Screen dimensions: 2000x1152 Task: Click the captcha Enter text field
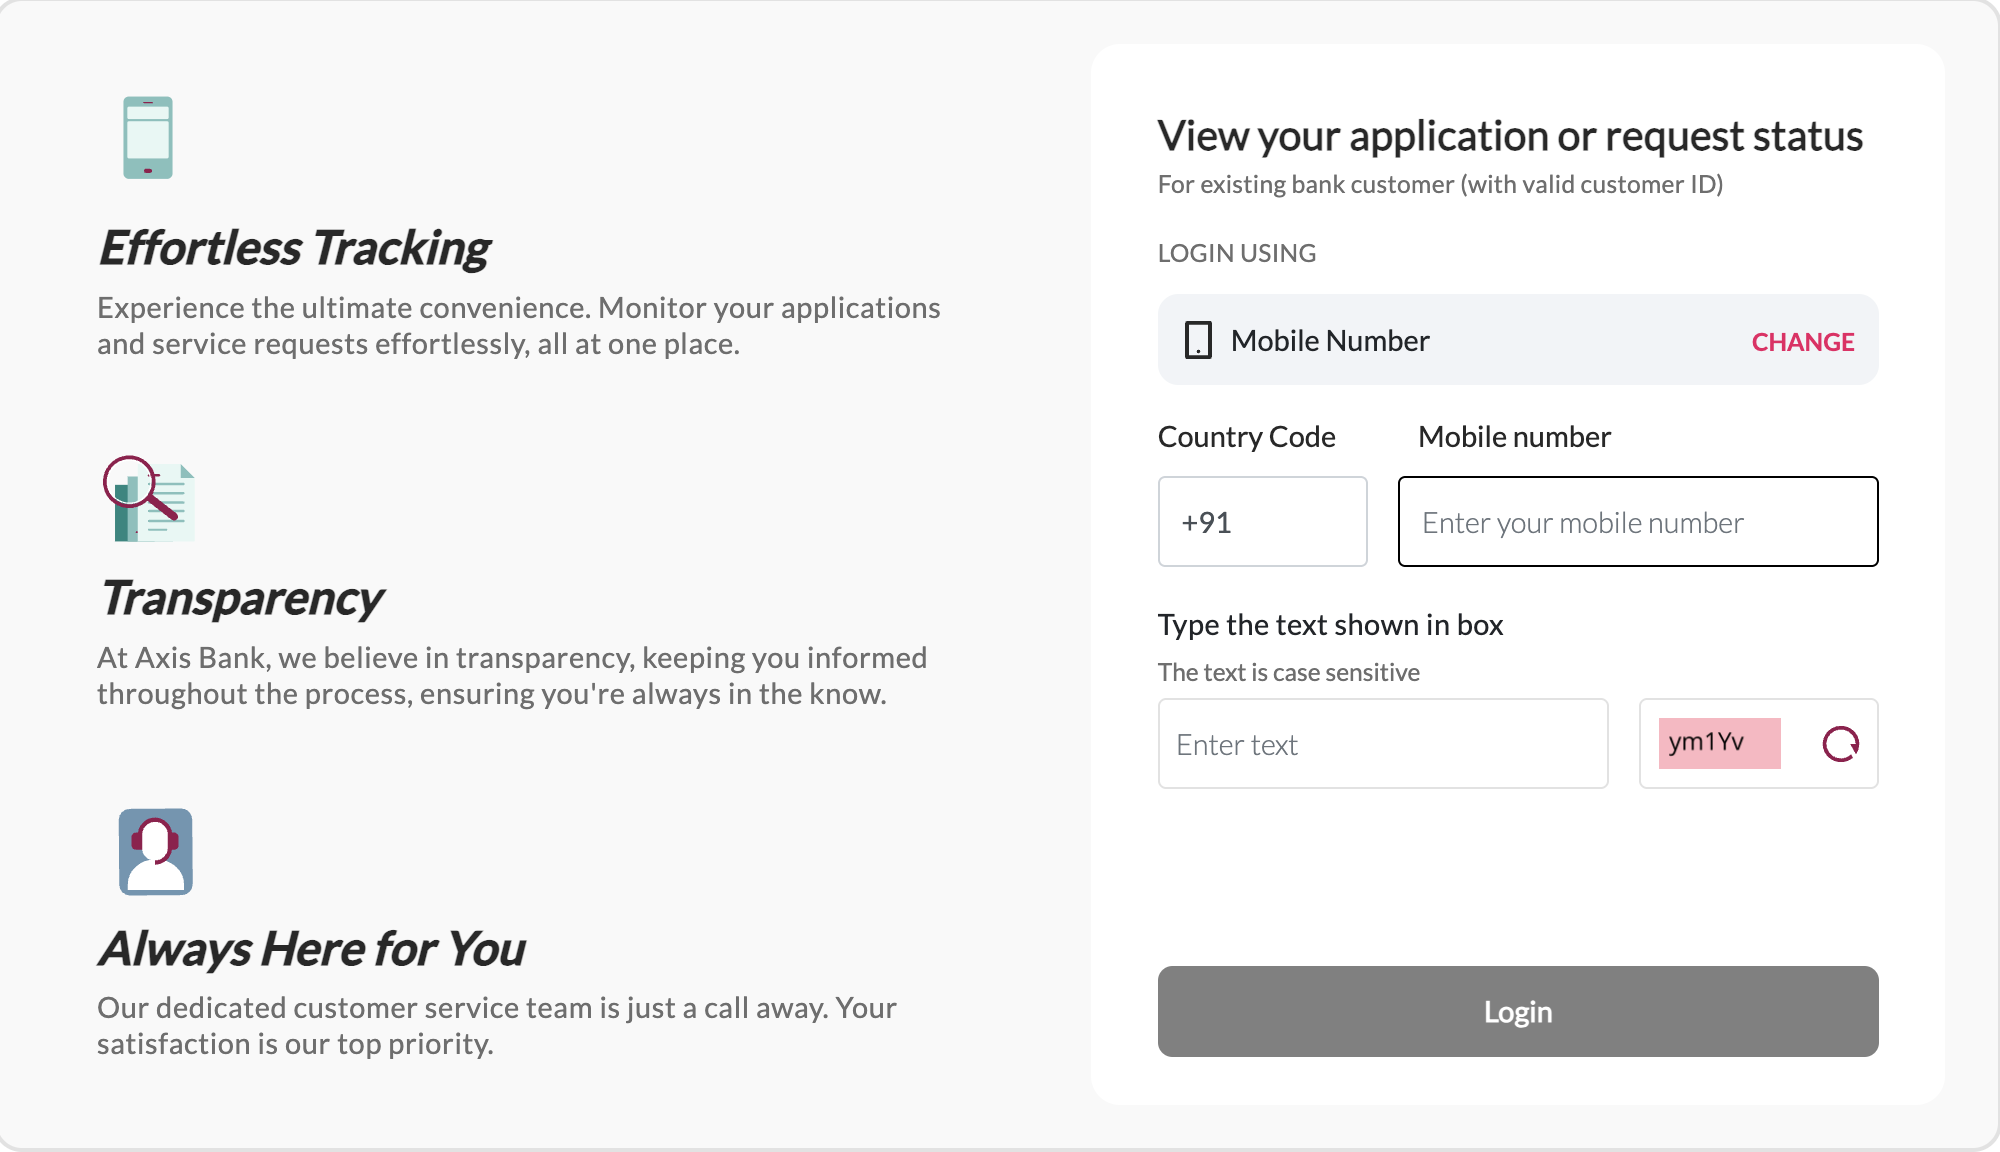point(1383,744)
